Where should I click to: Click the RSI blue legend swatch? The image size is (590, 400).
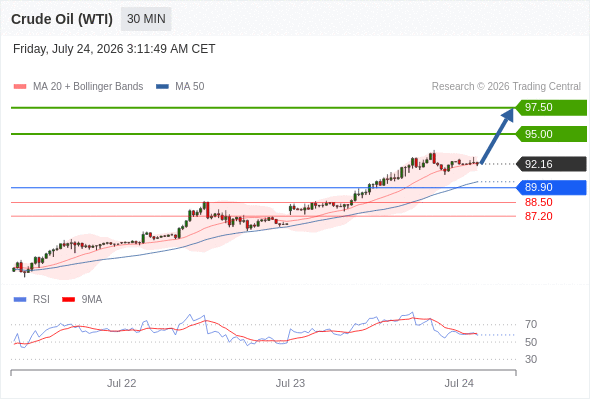click(20, 300)
